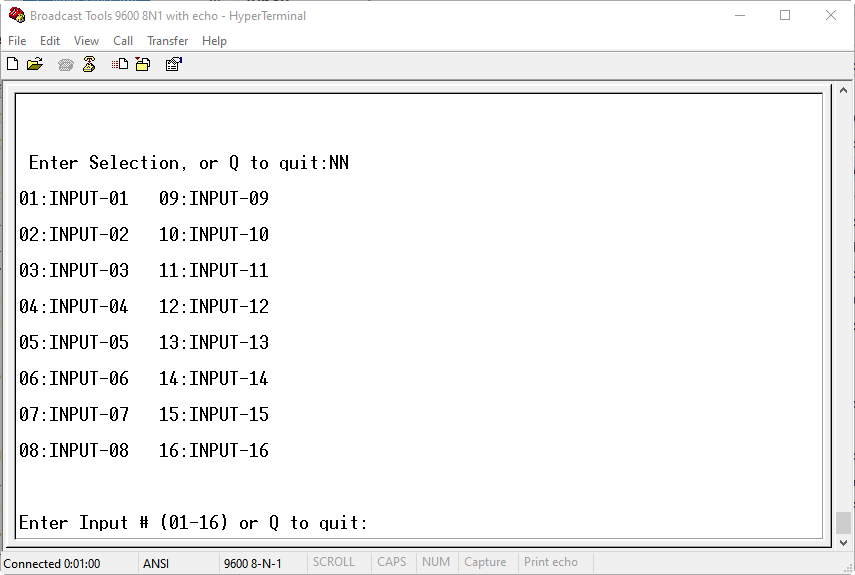This screenshot has width=855, height=575.
Task: Click the 16:INPUT-16 terminal entry
Action: pos(214,450)
